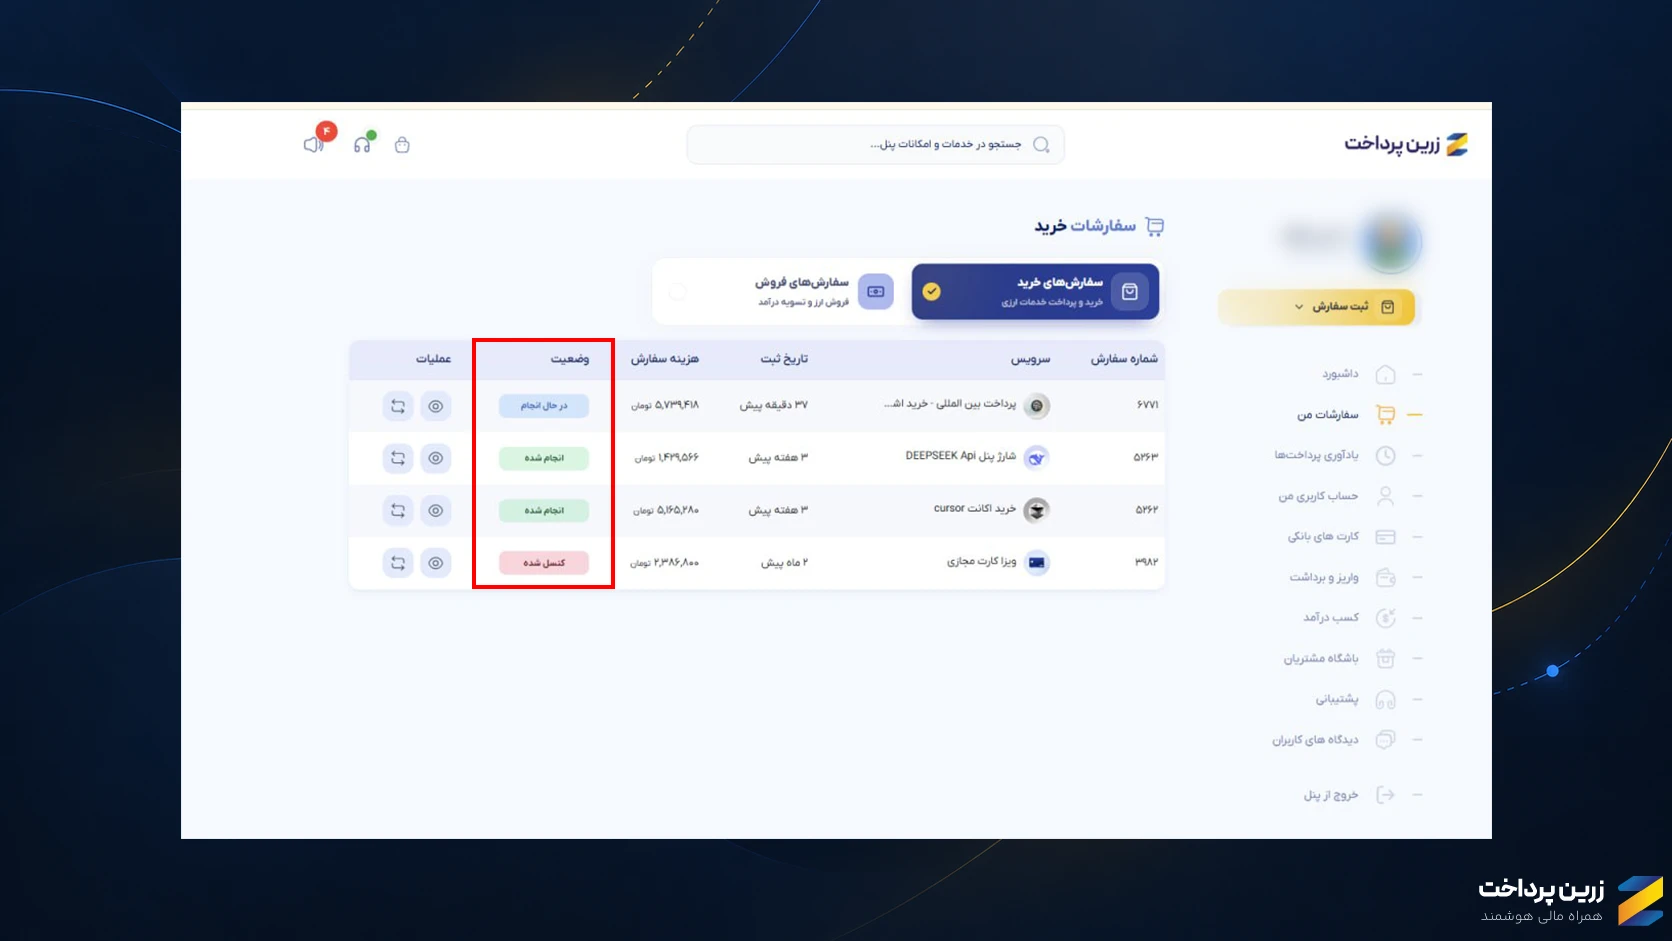Screen dimensions: 1672x941
Task: Click the کنسل شده status badge
Action: click(544, 563)
